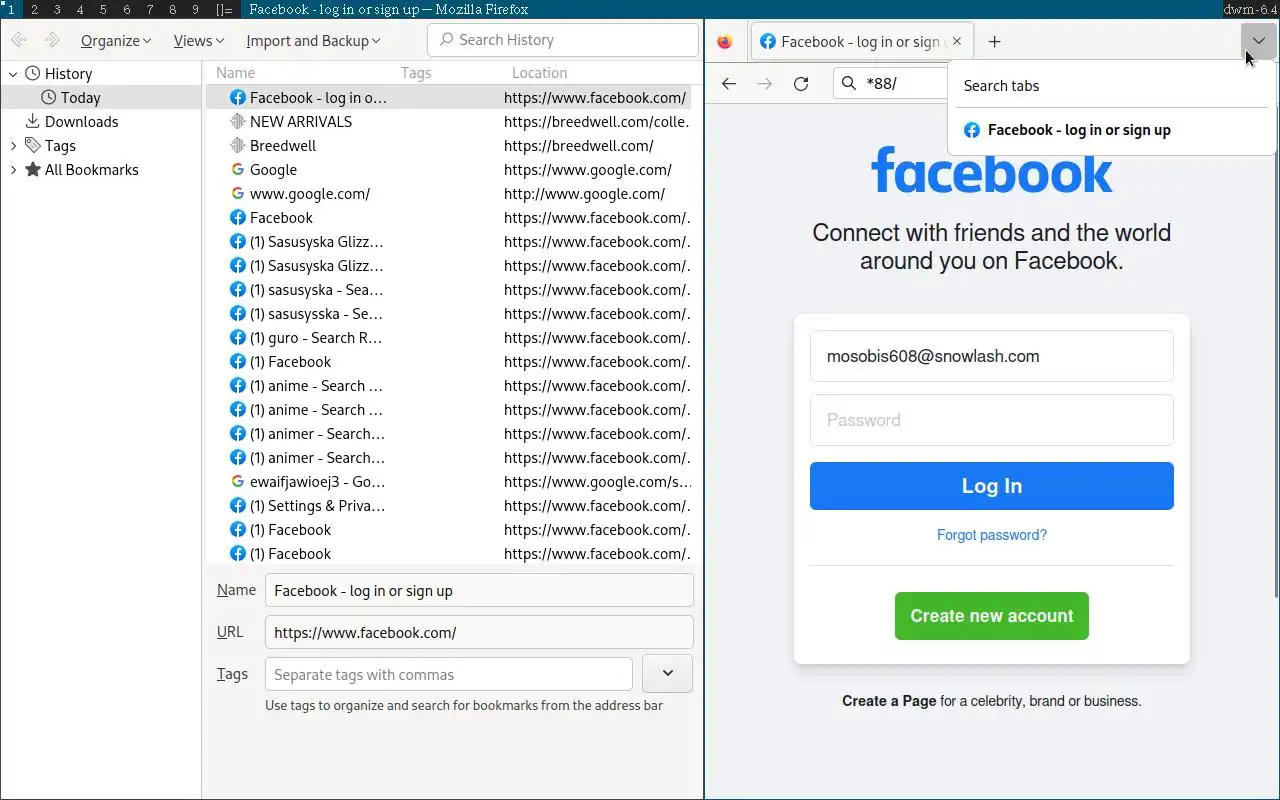Click the email field on Facebook
Viewport: 1280px width, 800px height.
point(992,356)
